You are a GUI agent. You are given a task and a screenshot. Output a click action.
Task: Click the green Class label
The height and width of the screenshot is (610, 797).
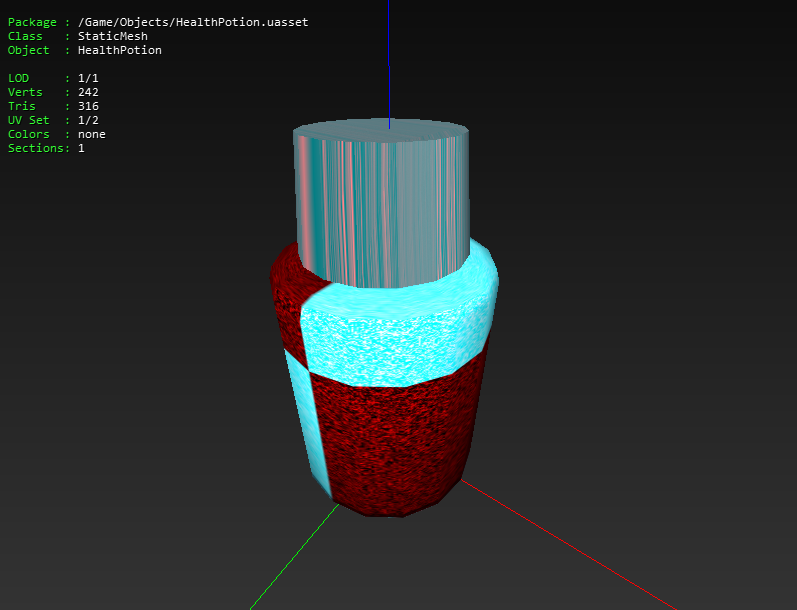point(25,36)
